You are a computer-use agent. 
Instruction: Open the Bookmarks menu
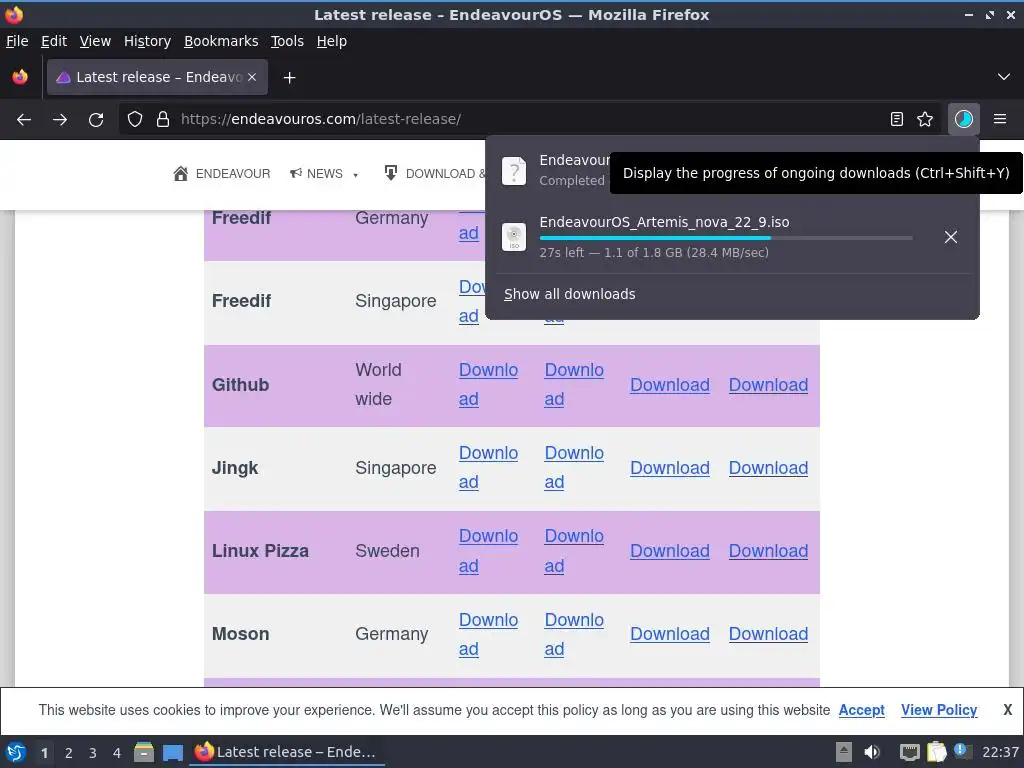click(221, 41)
